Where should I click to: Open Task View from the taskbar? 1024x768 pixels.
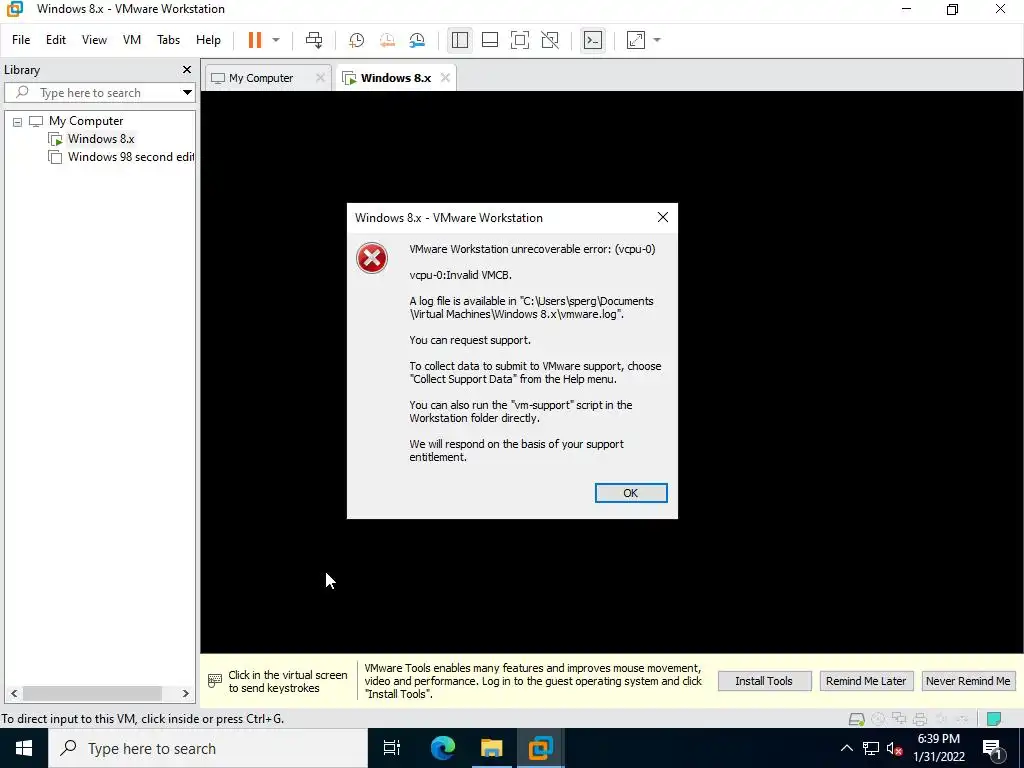click(392, 748)
